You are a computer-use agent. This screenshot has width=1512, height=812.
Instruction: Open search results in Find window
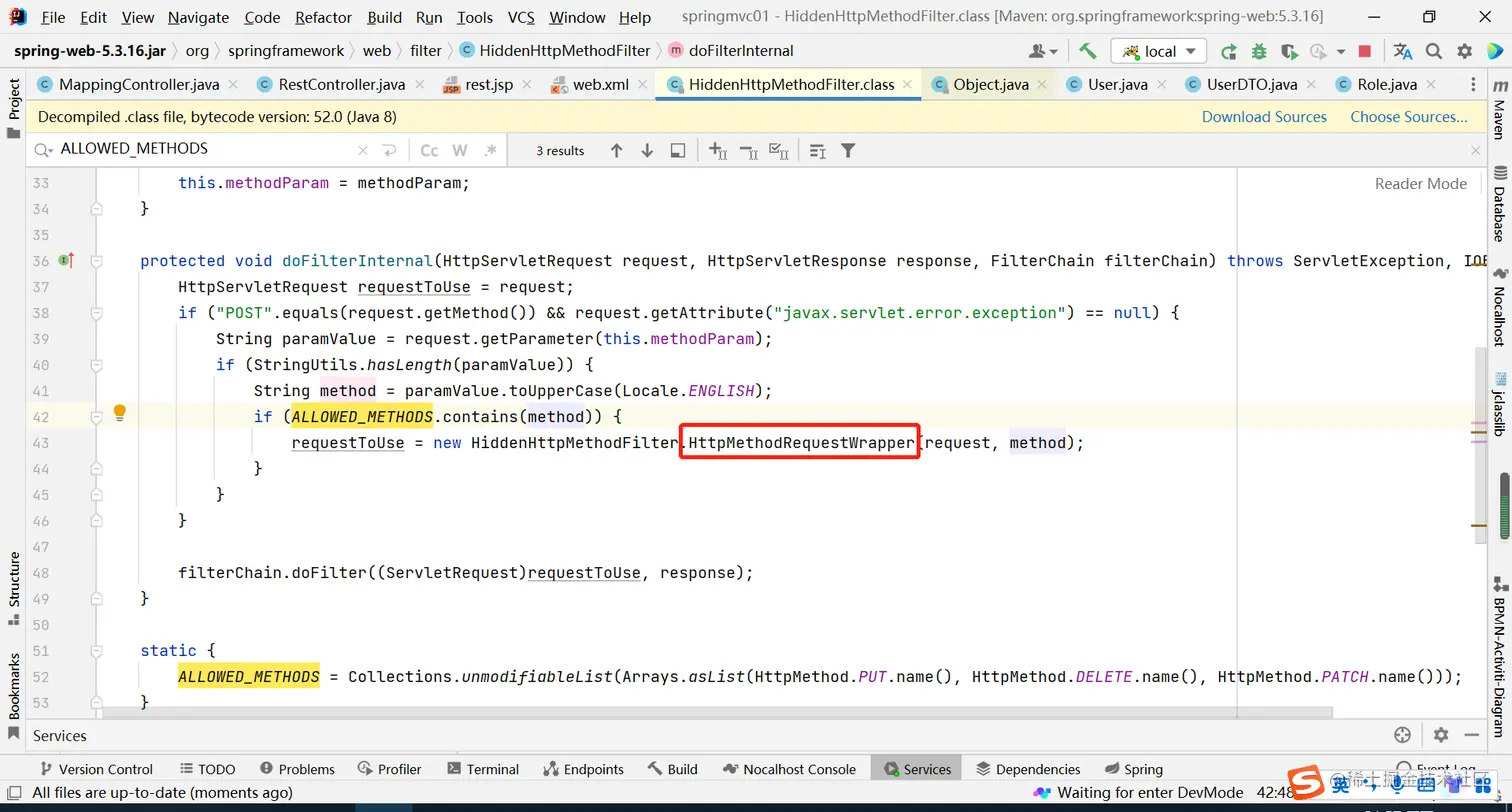[x=678, y=150]
